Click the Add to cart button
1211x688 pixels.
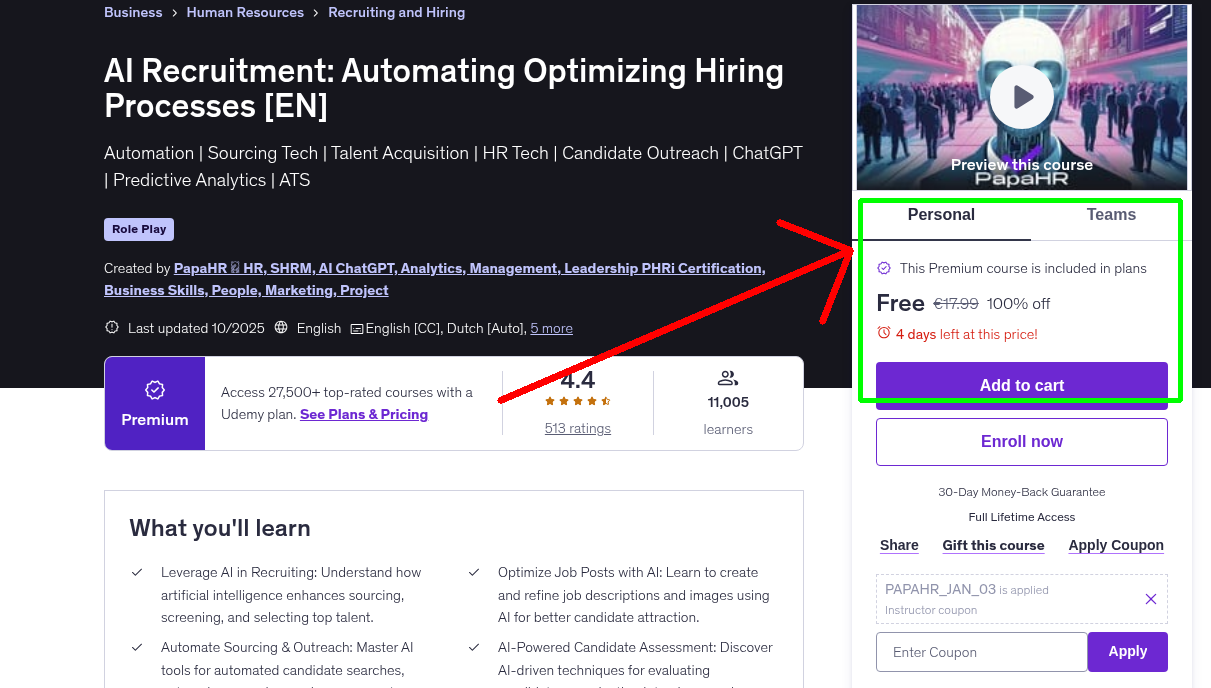tap(1021, 385)
